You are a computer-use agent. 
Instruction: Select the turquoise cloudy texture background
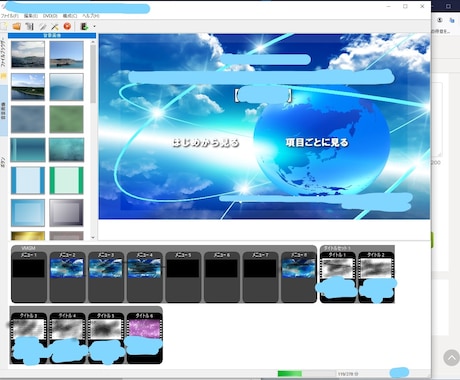click(x=66, y=150)
